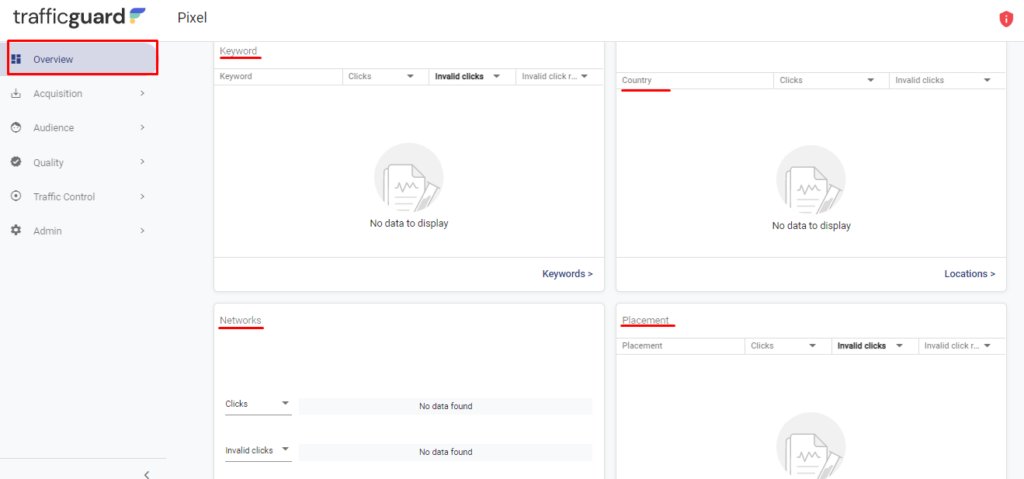Open Clicks dropdown in Keyword table
Screen dimensions: 1024x479
pyautogui.click(x=410, y=76)
